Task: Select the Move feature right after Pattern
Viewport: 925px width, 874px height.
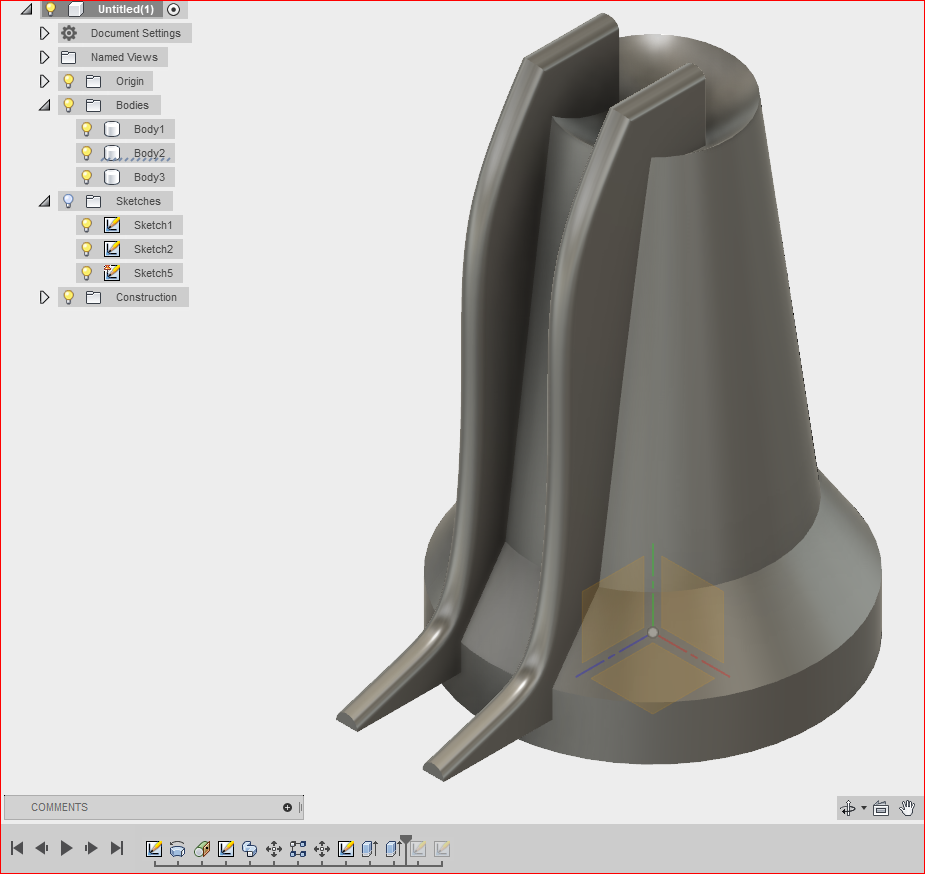Action: point(322,849)
